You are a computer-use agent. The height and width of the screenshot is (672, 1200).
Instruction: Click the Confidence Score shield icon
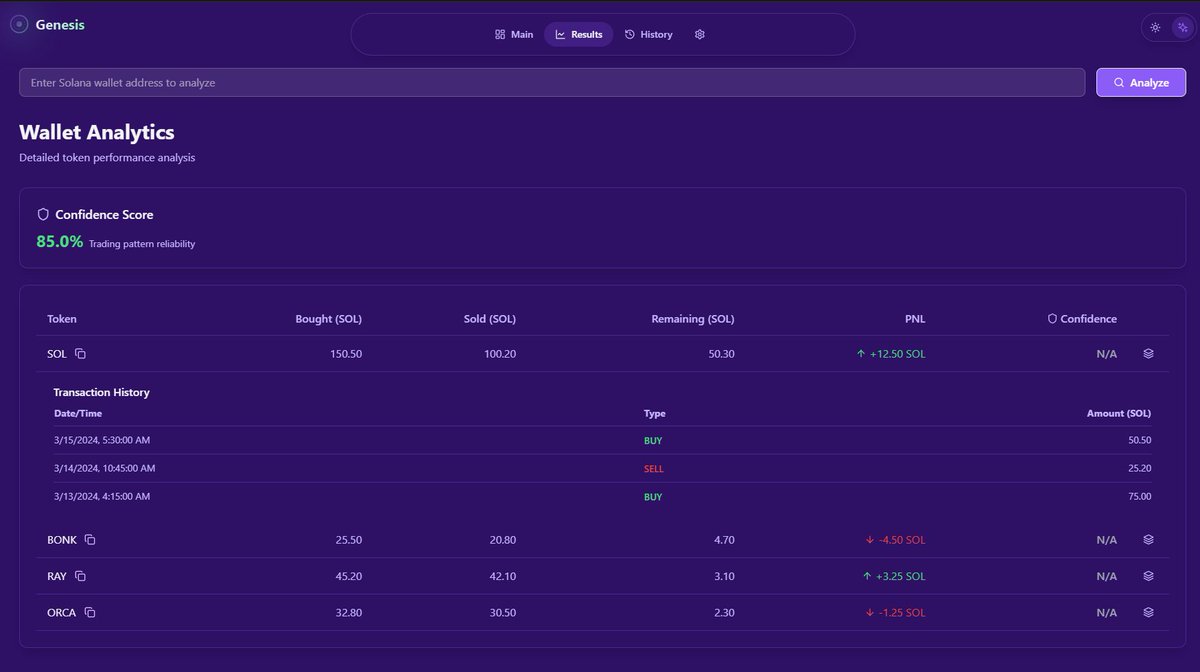(43, 214)
